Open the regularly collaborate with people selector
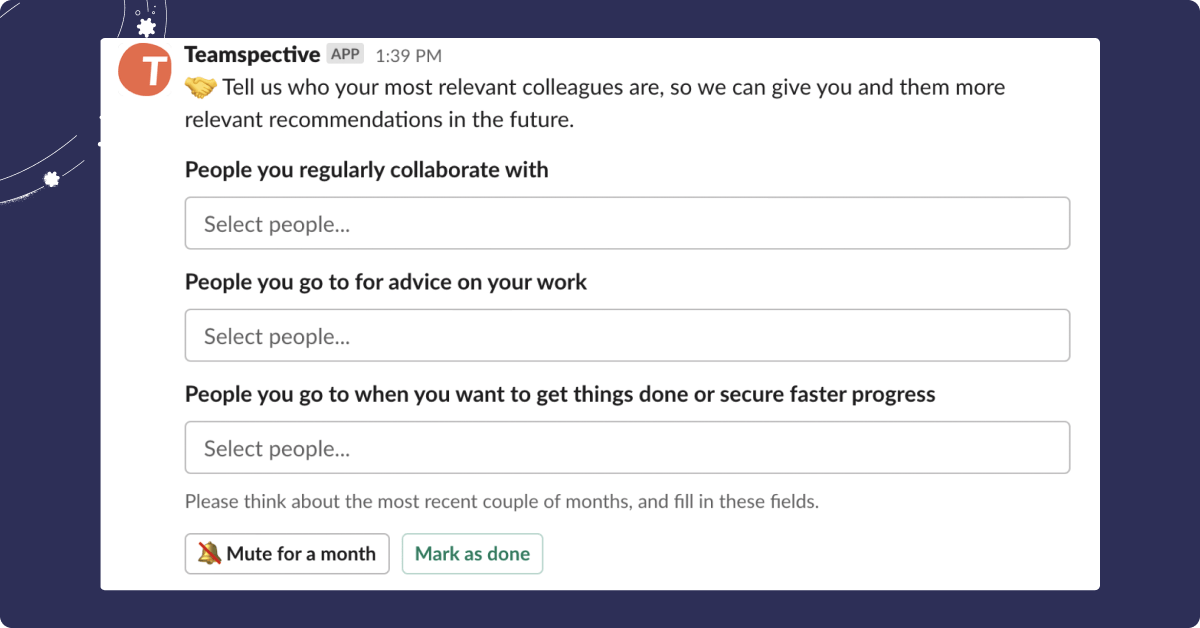The image size is (1200, 628). [627, 223]
